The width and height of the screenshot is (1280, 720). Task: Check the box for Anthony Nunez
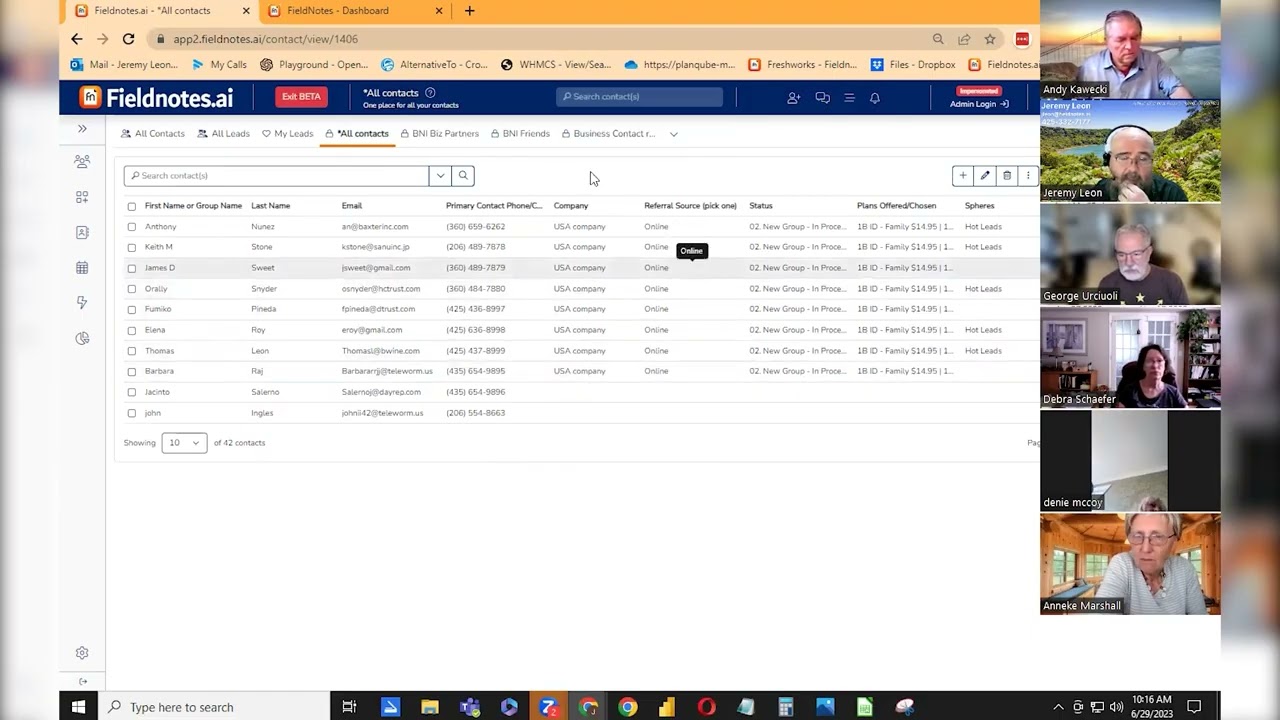pos(131,227)
